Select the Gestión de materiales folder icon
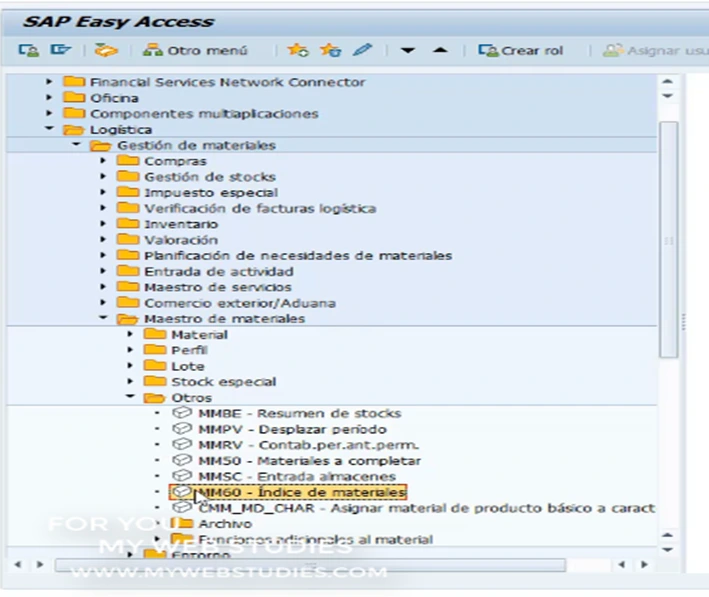 [x=101, y=146]
